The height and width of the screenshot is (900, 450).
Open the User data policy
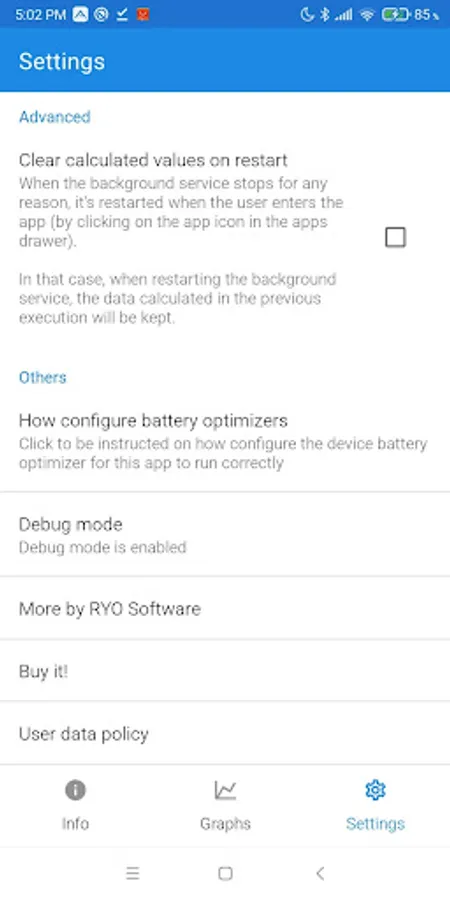225,734
